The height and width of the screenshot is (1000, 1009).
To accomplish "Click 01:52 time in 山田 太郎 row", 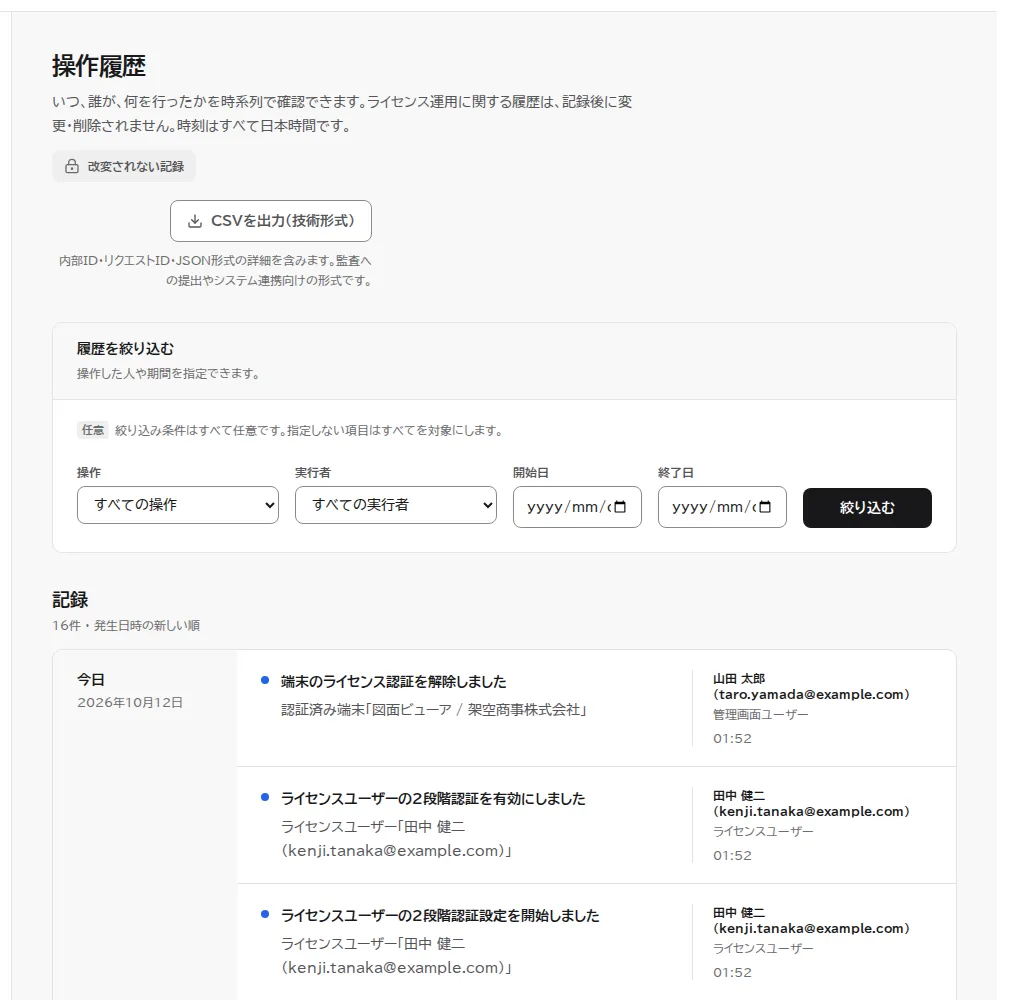I will pos(732,739).
